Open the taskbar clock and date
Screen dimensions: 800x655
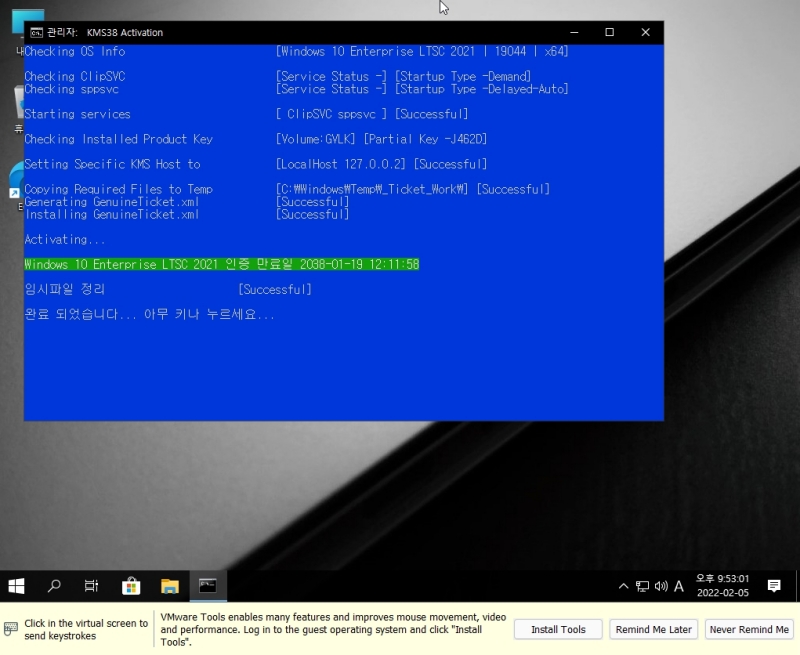point(722,586)
